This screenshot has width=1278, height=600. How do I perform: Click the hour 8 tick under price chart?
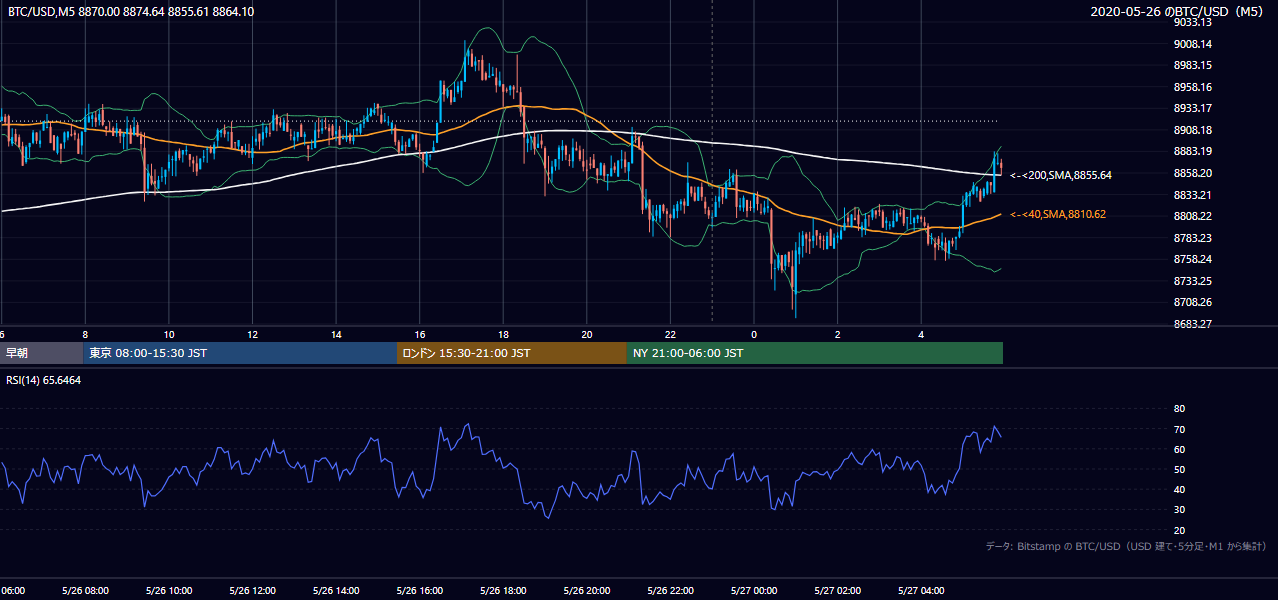pos(85,334)
